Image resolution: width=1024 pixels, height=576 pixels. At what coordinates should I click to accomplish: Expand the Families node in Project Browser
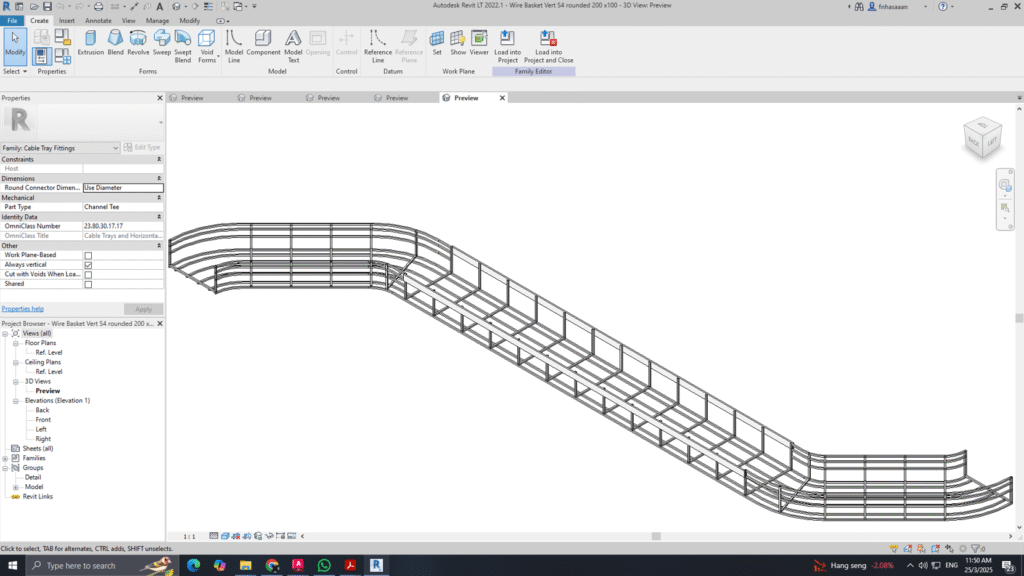pyautogui.click(x=5, y=458)
